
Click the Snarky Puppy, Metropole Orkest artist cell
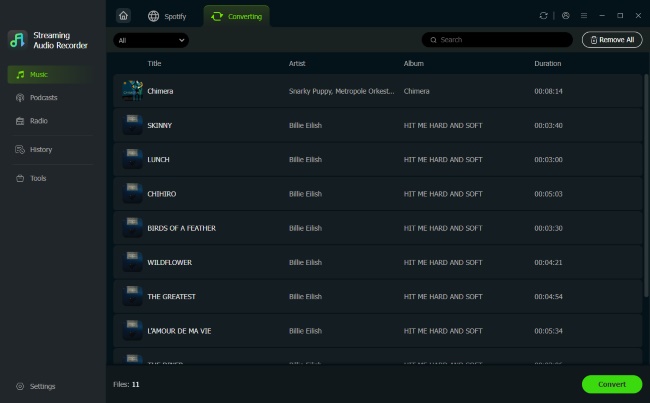[342, 91]
